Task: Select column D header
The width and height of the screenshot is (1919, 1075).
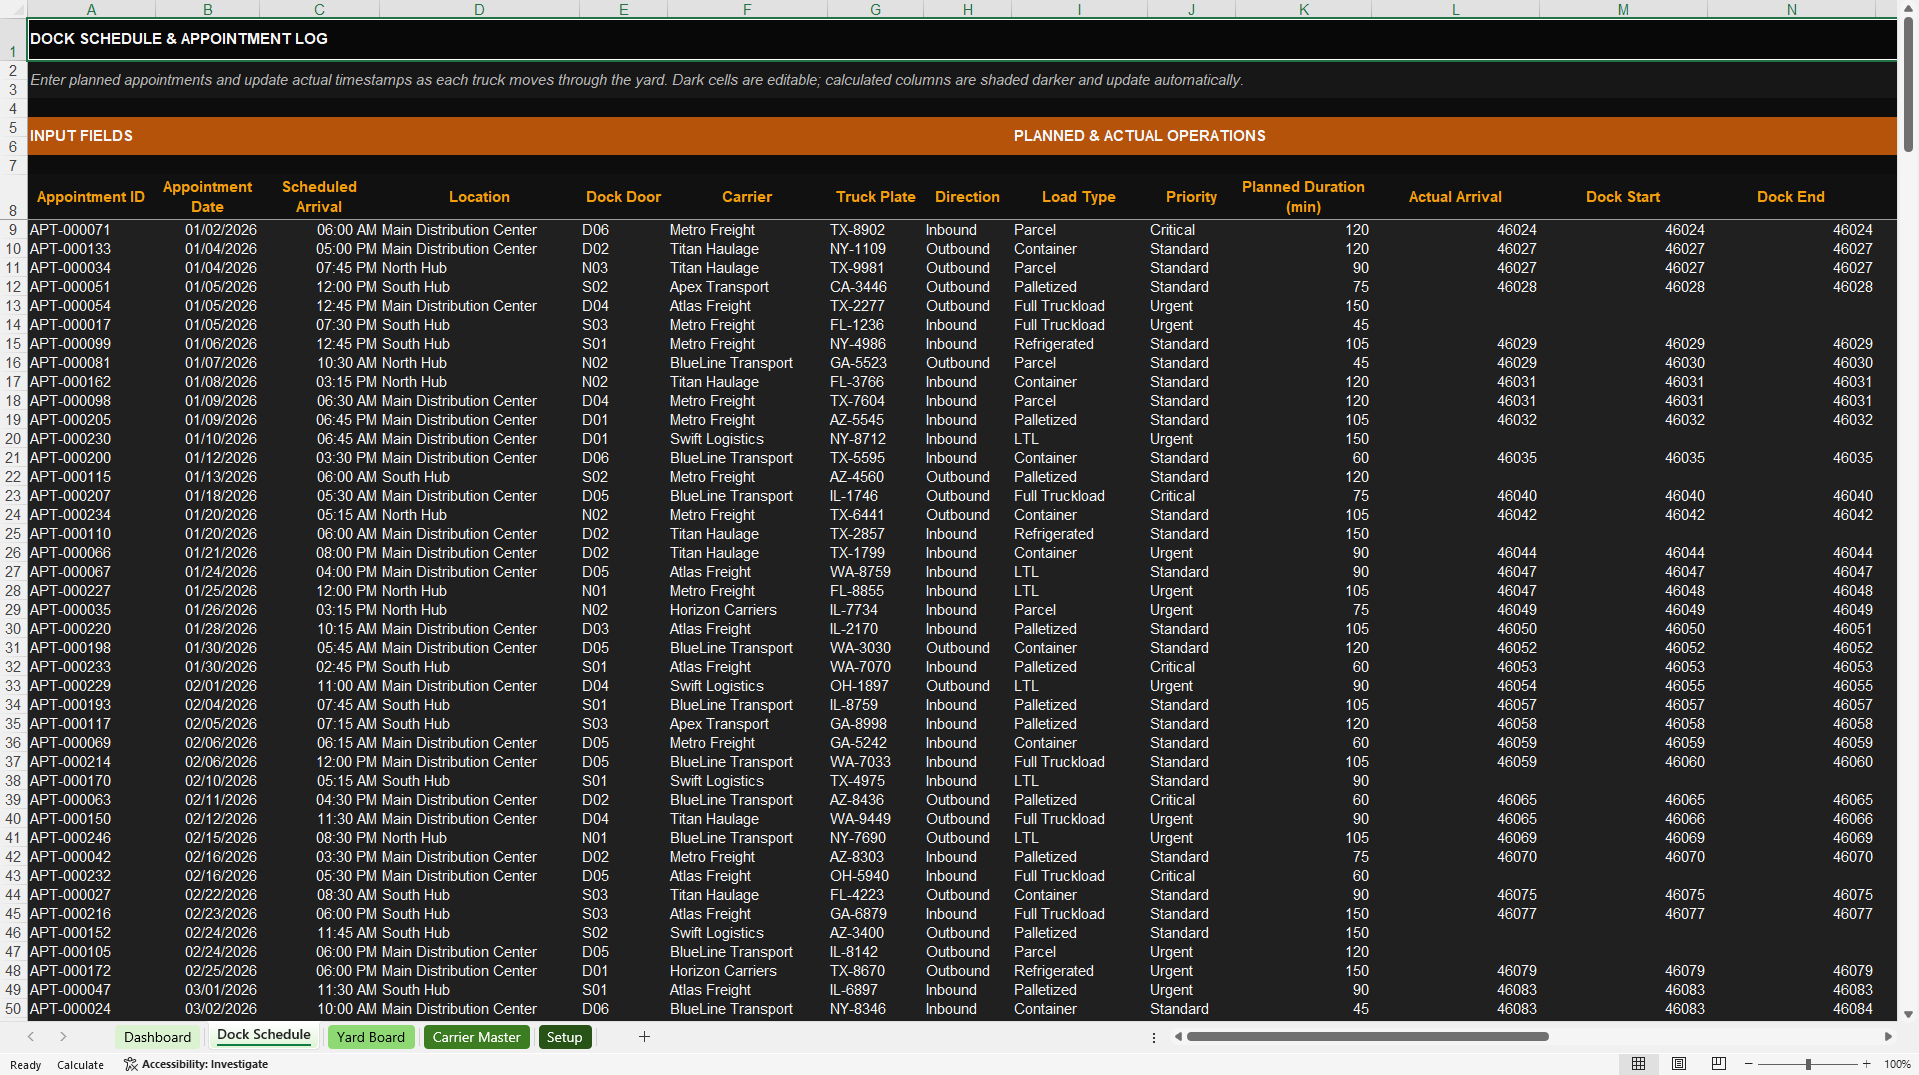Action: tap(479, 9)
